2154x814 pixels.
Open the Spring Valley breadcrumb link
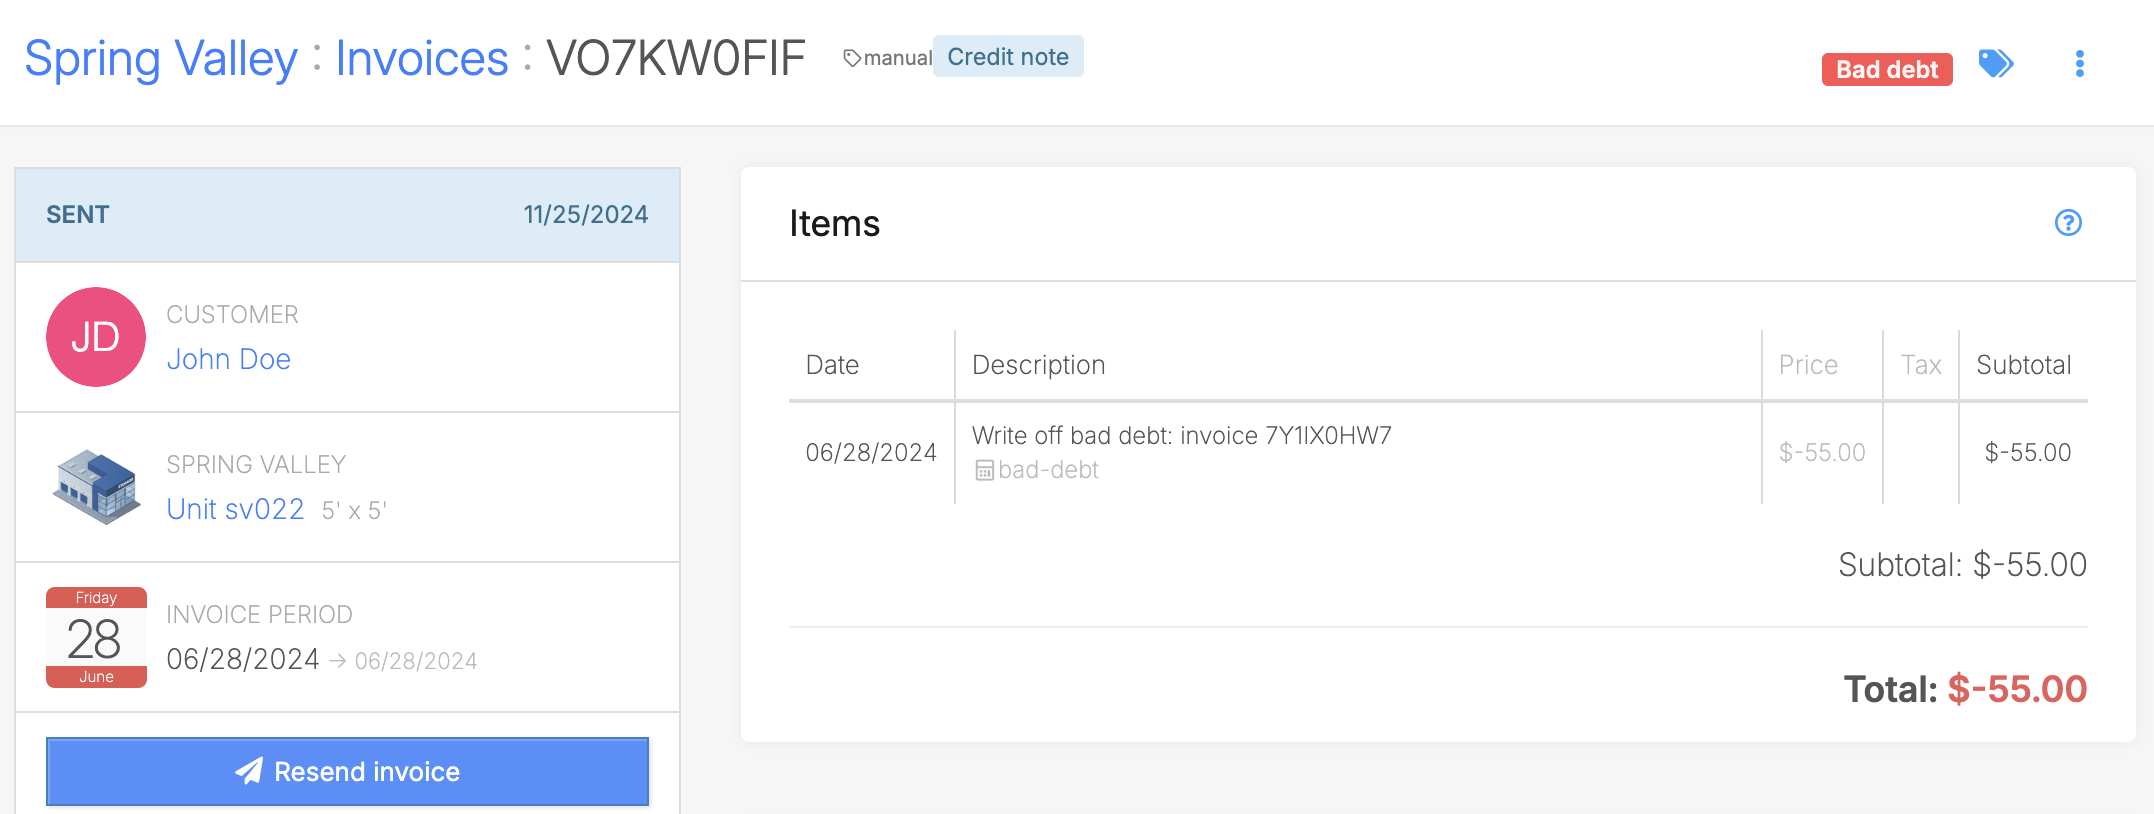tap(161, 58)
